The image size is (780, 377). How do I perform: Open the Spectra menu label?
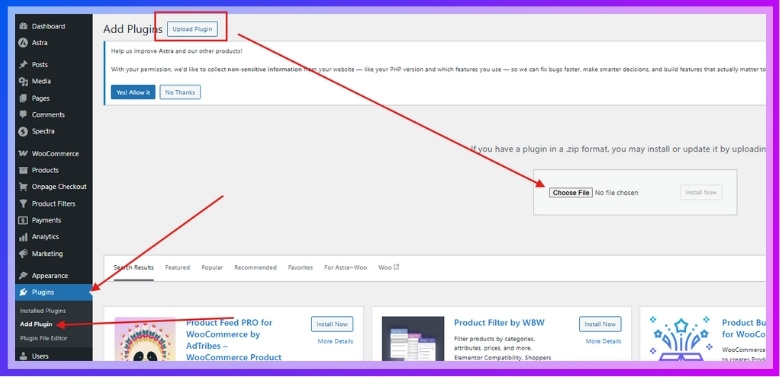coord(43,132)
